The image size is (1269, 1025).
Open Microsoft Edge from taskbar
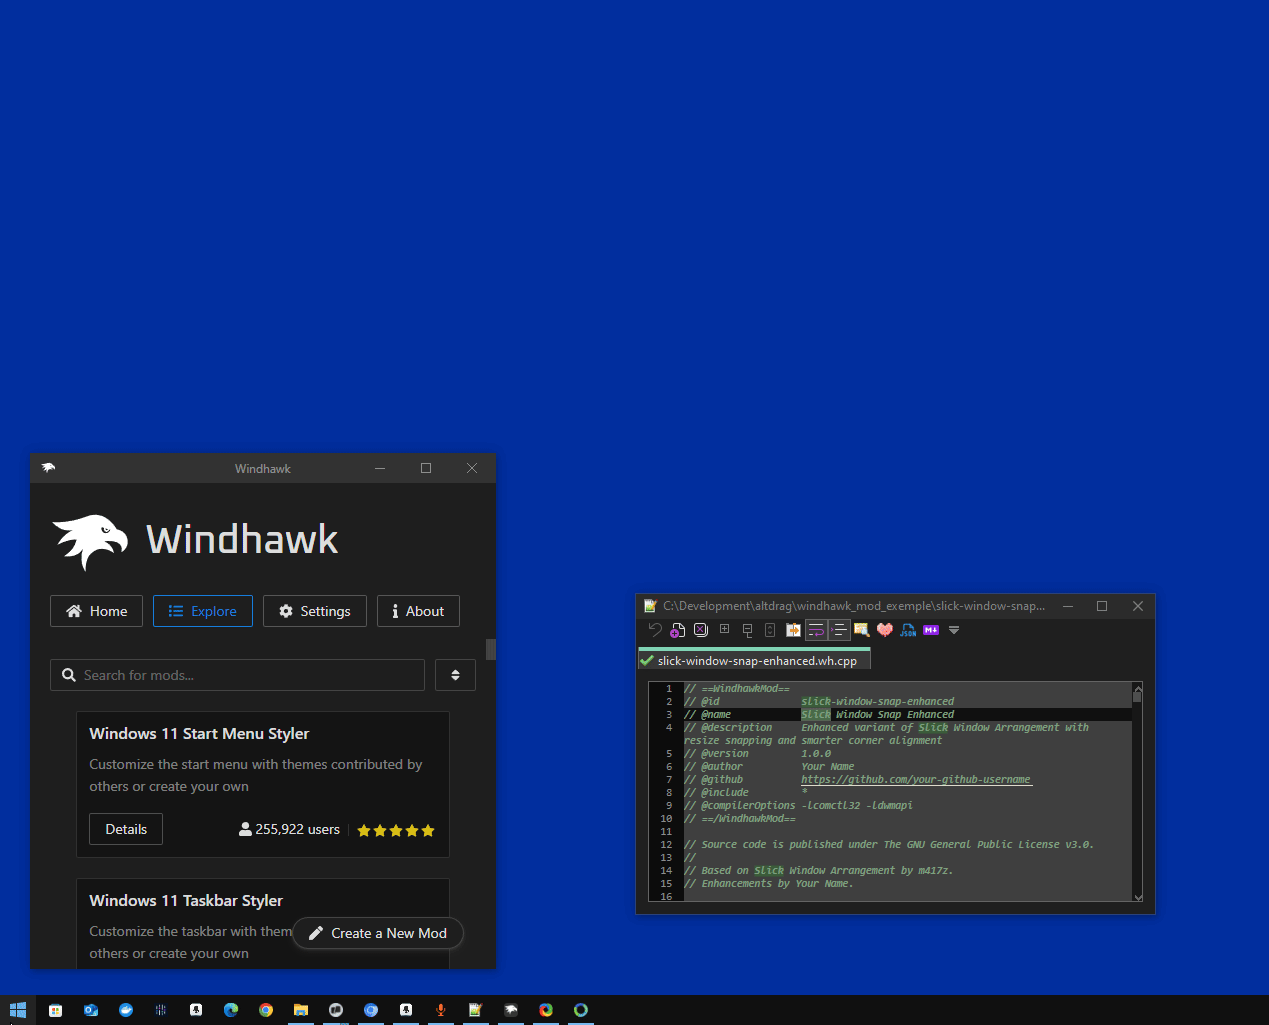[x=231, y=1010]
